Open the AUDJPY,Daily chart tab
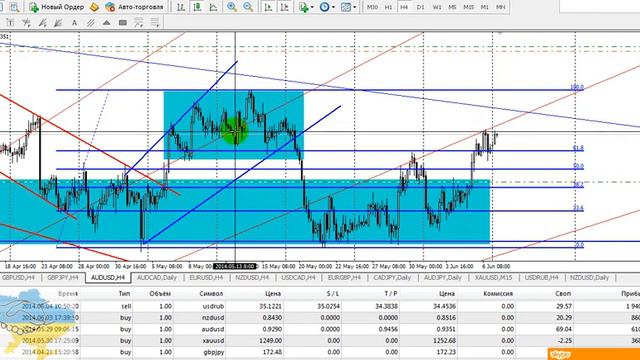Image resolution: width=640 pixels, height=360 pixels. (x=442, y=278)
